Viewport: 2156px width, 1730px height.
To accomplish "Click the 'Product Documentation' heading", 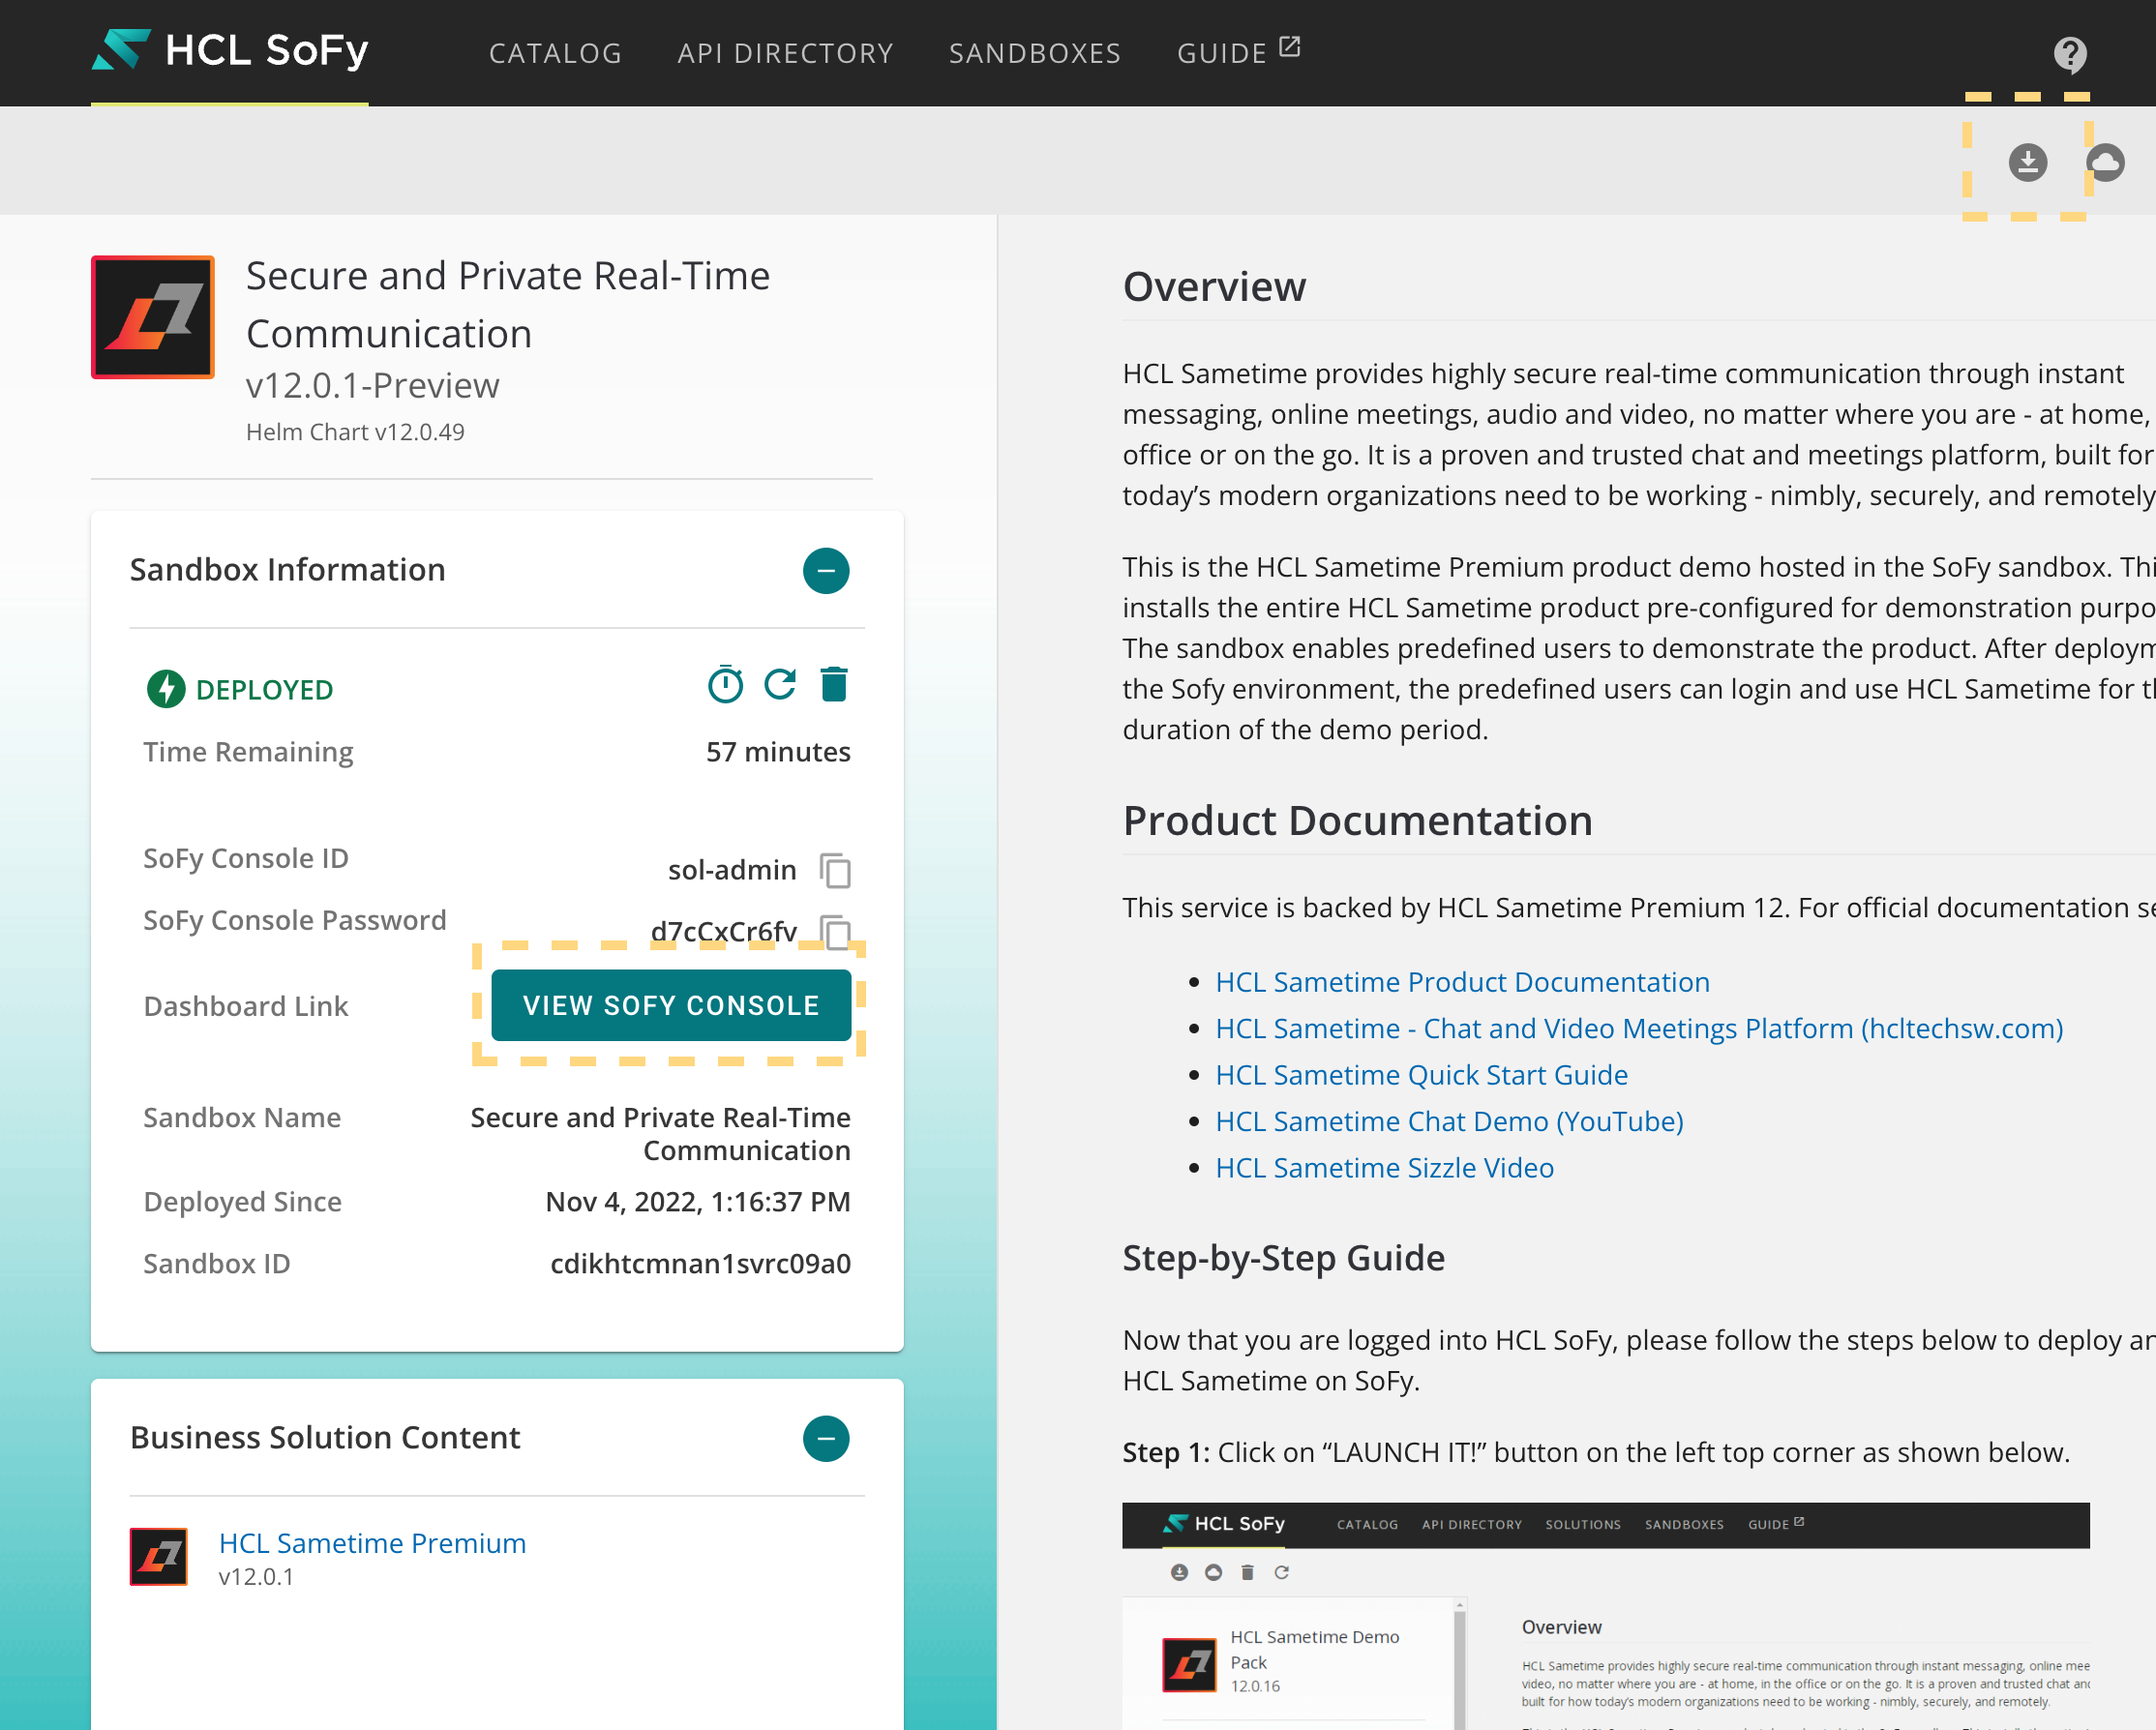I will pos(1357,821).
